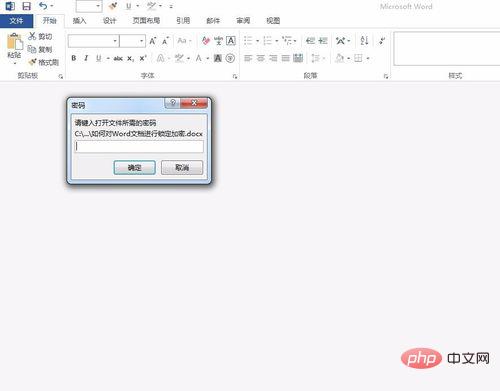Click 格式刷 (Format Painter) in clipboard group

(44, 62)
